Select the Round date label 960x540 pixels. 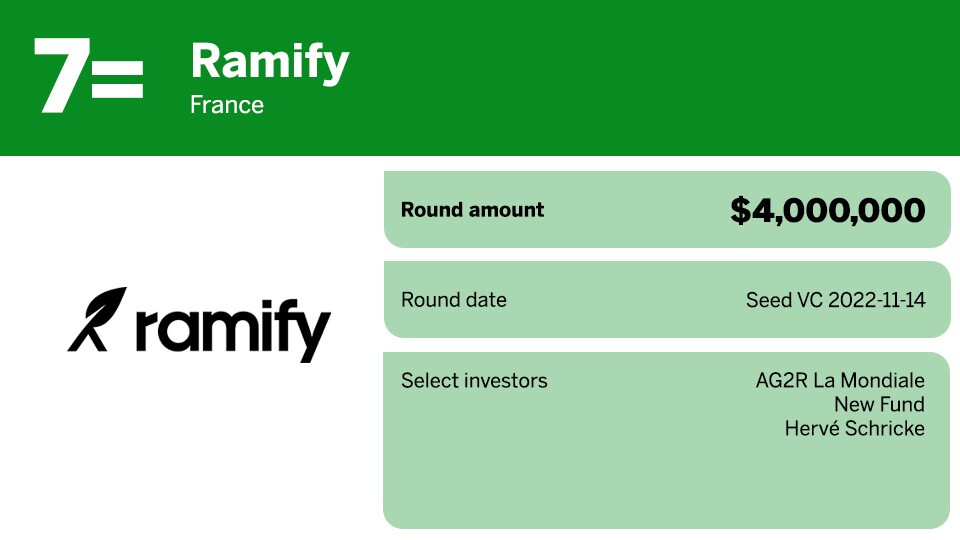click(454, 300)
